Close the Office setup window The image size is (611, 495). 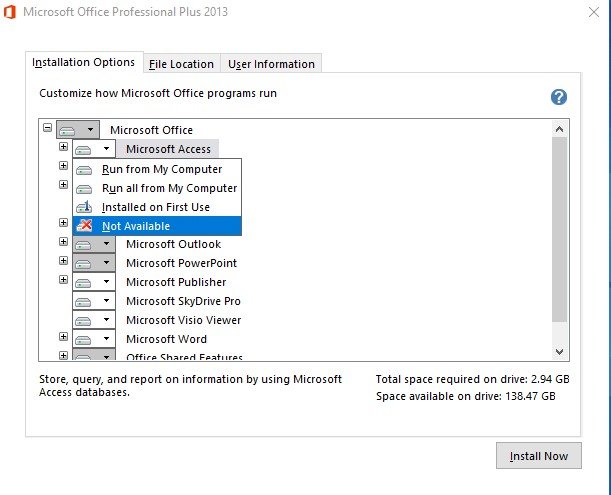(594, 12)
